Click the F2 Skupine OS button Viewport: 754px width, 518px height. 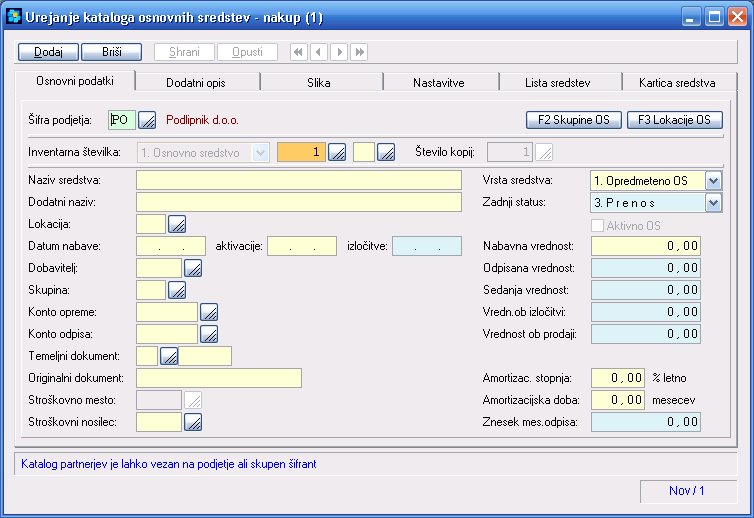tap(573, 120)
